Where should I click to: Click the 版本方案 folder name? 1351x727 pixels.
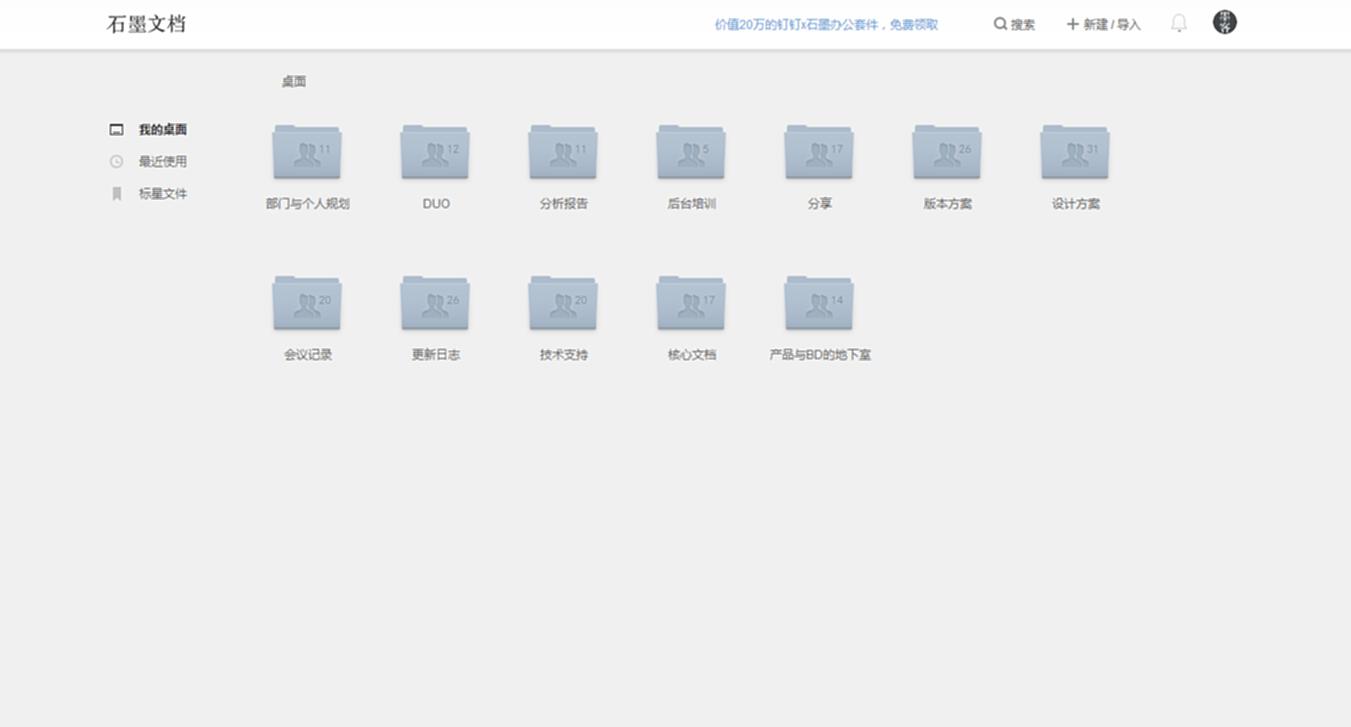click(947, 204)
